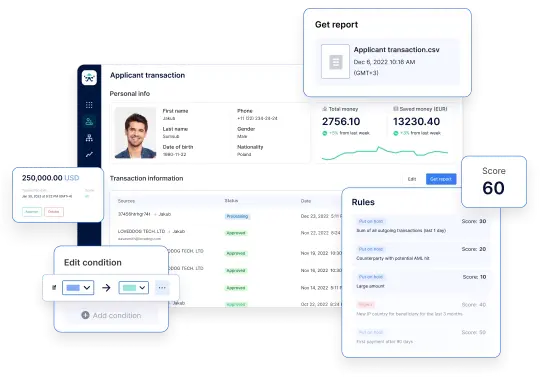Click red Decline button on 250,000.00 card
540x379 pixels.
(53, 212)
